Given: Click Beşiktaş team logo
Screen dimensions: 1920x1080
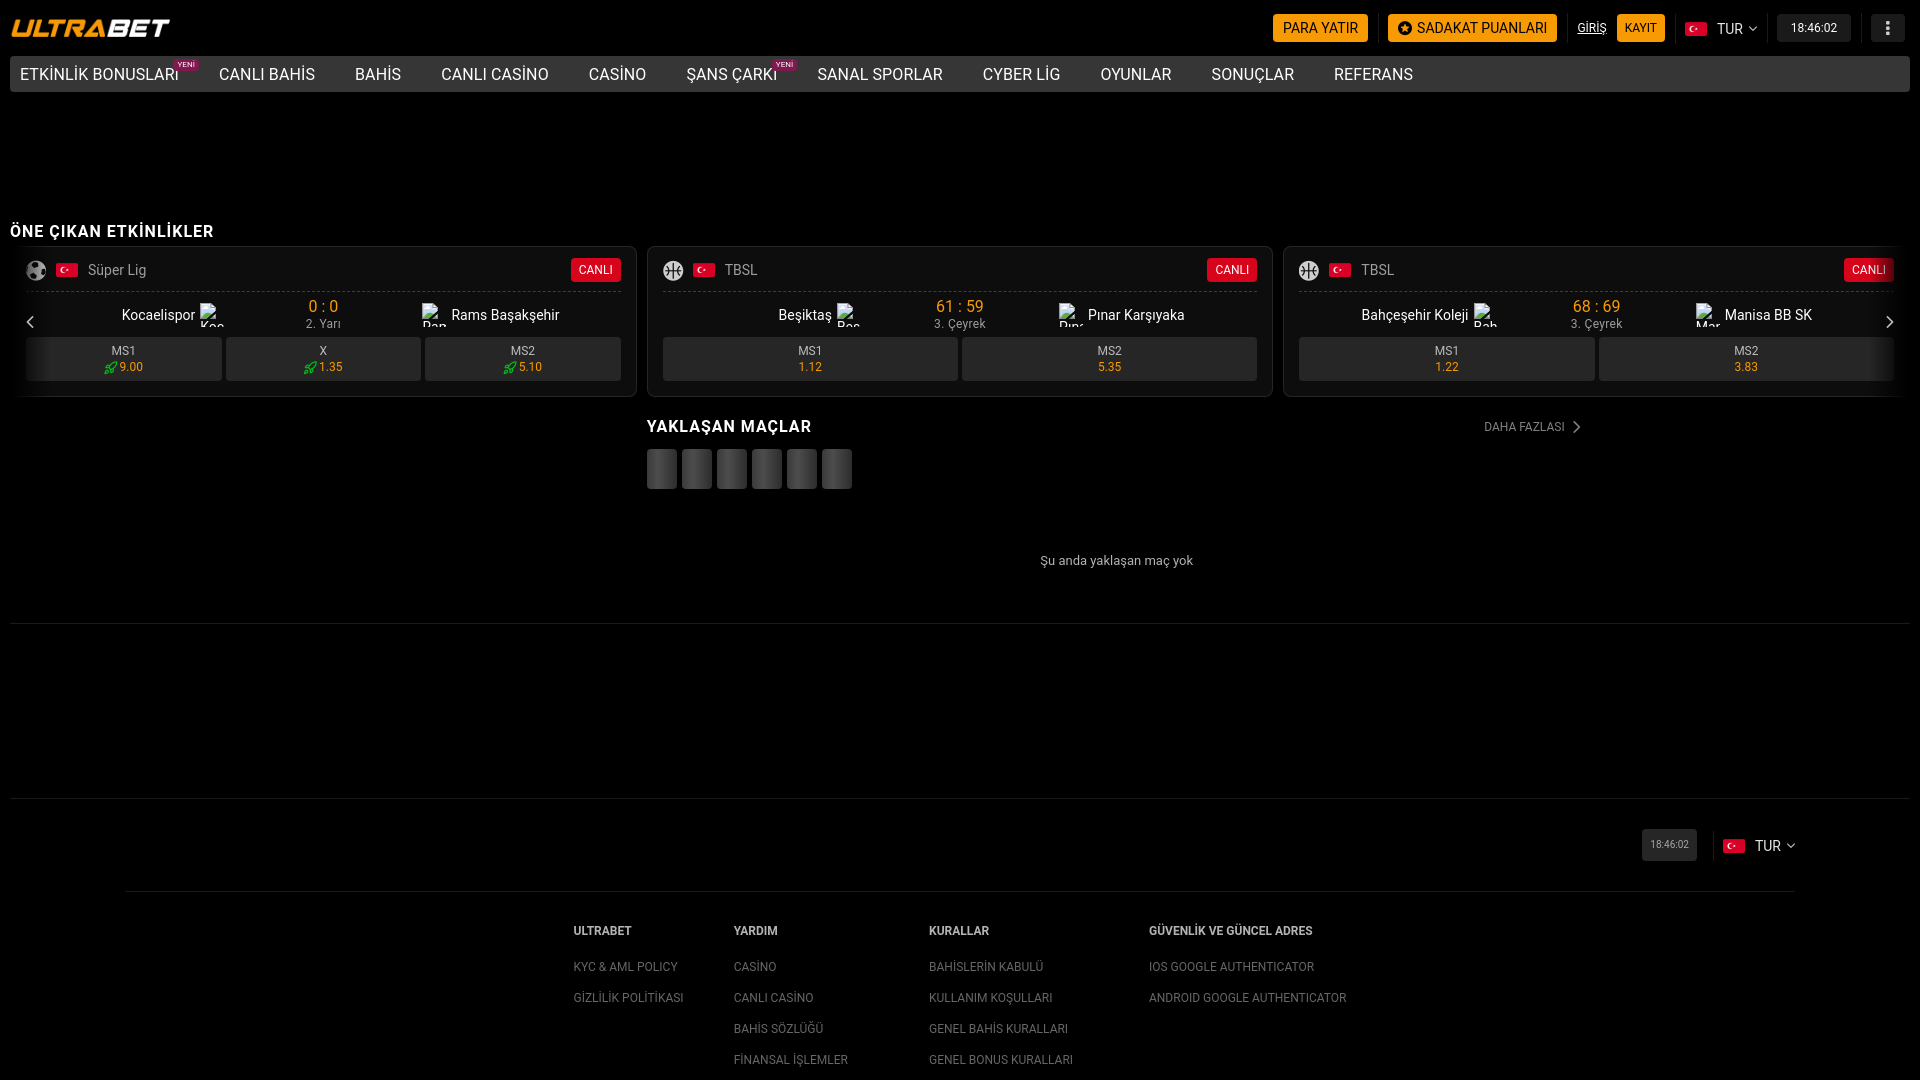Looking at the screenshot, I should click(849, 315).
